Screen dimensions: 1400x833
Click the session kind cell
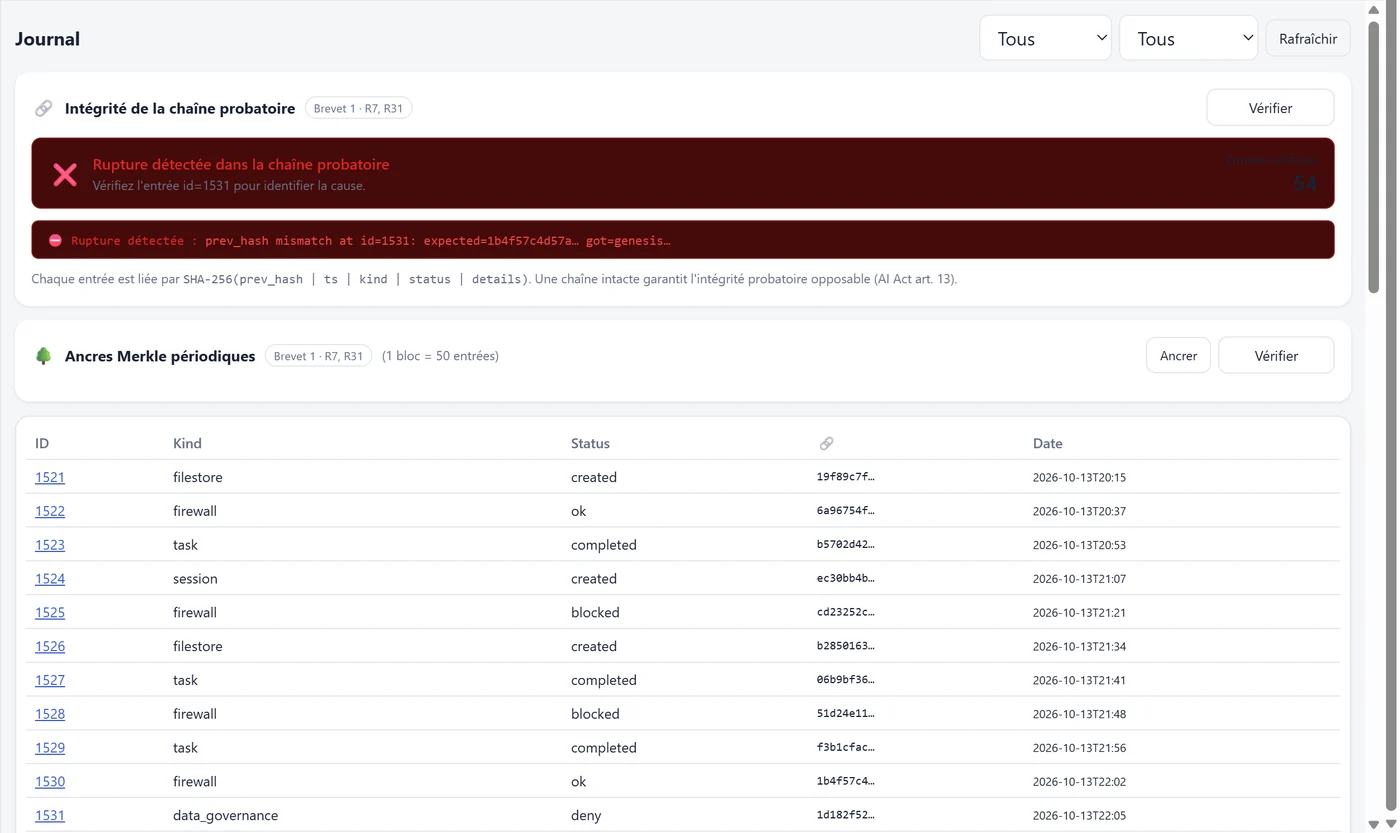(x=195, y=579)
